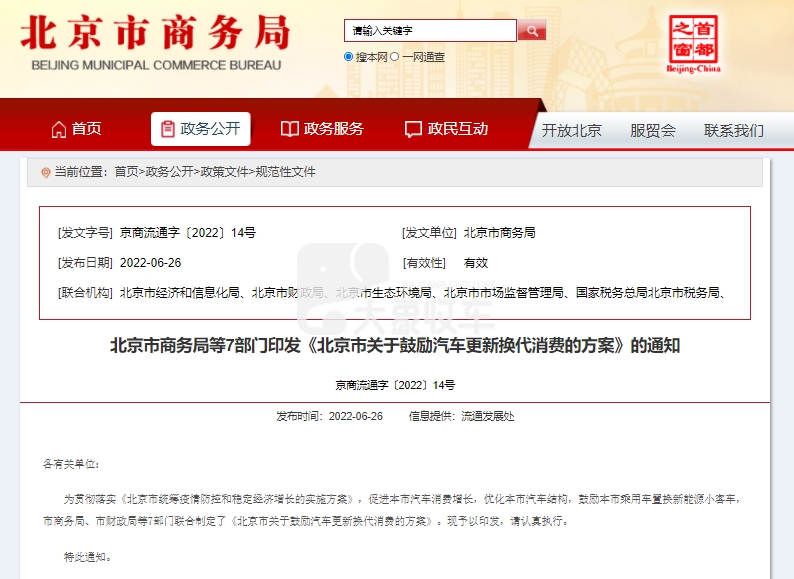This screenshot has width=794, height=579.
Task: Go to the 服贸会 tab
Action: click(652, 130)
